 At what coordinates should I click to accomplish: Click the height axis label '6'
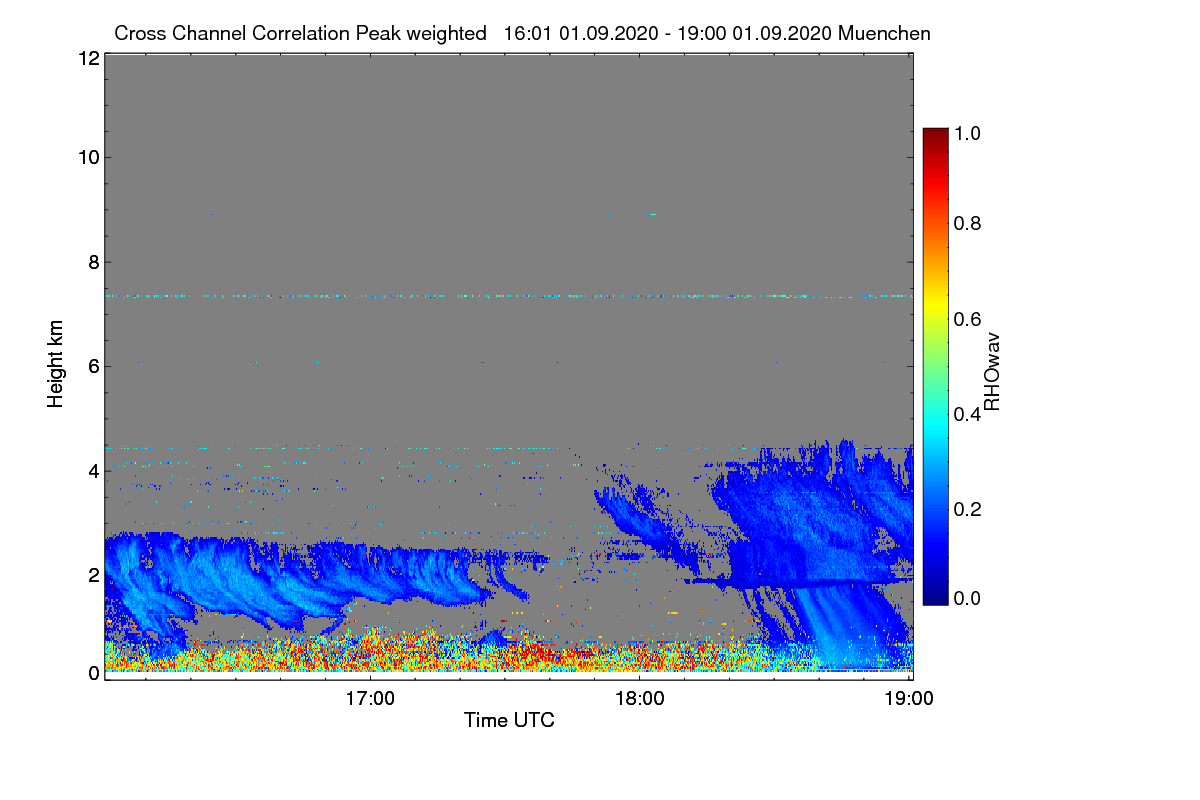tap(93, 366)
